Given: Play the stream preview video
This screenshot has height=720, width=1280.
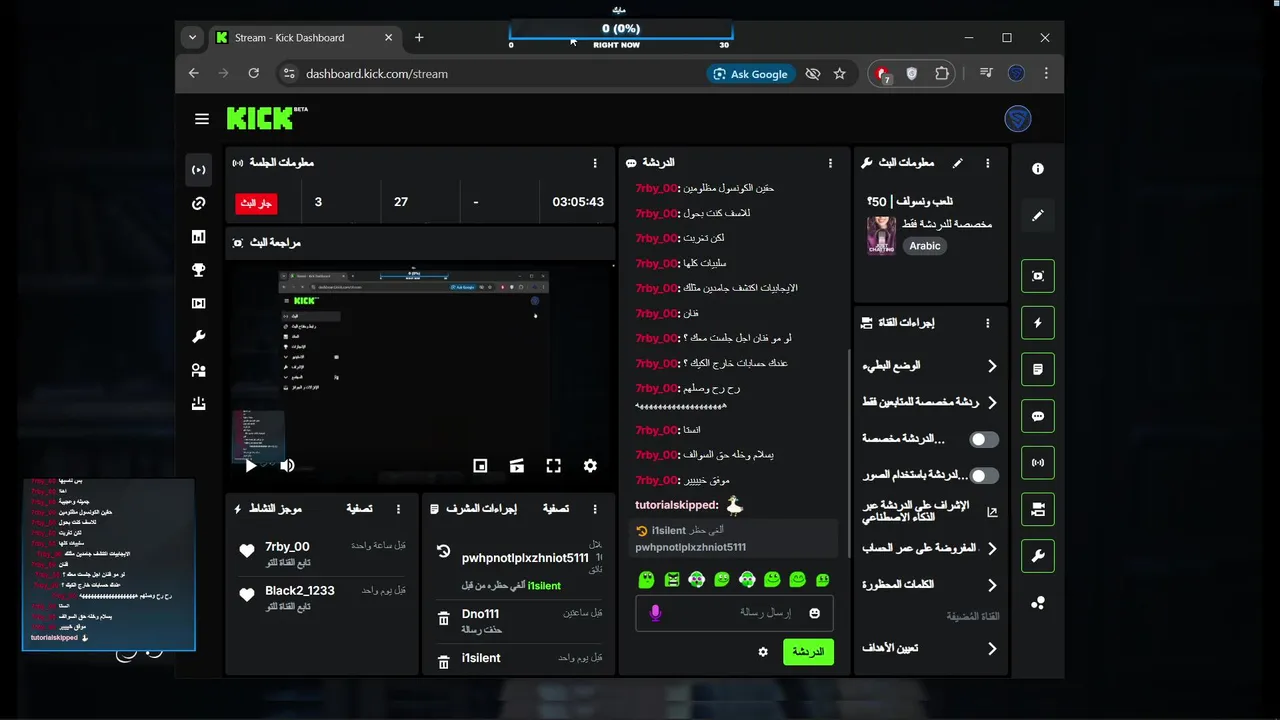Looking at the screenshot, I should point(251,465).
